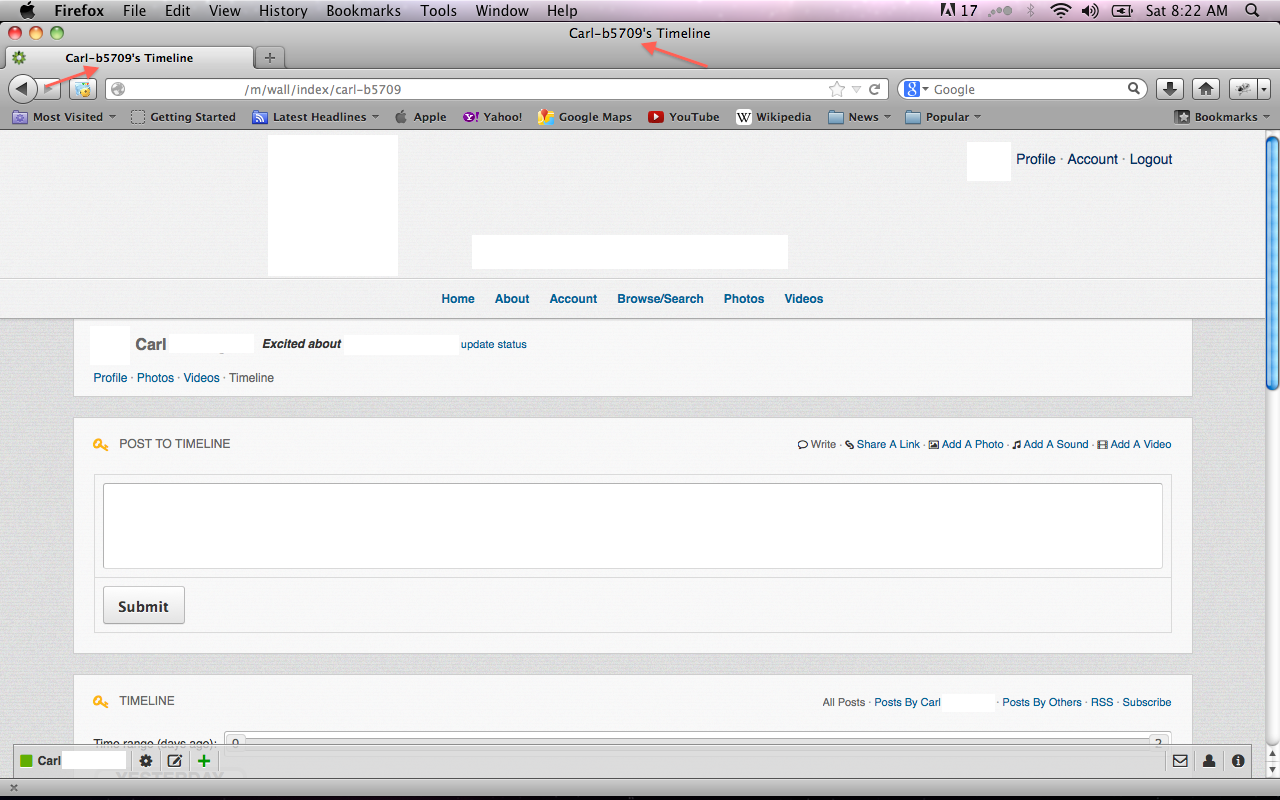Click the compose pencil icon in chat bar
Viewport: 1280px width, 800px height.
click(175, 761)
